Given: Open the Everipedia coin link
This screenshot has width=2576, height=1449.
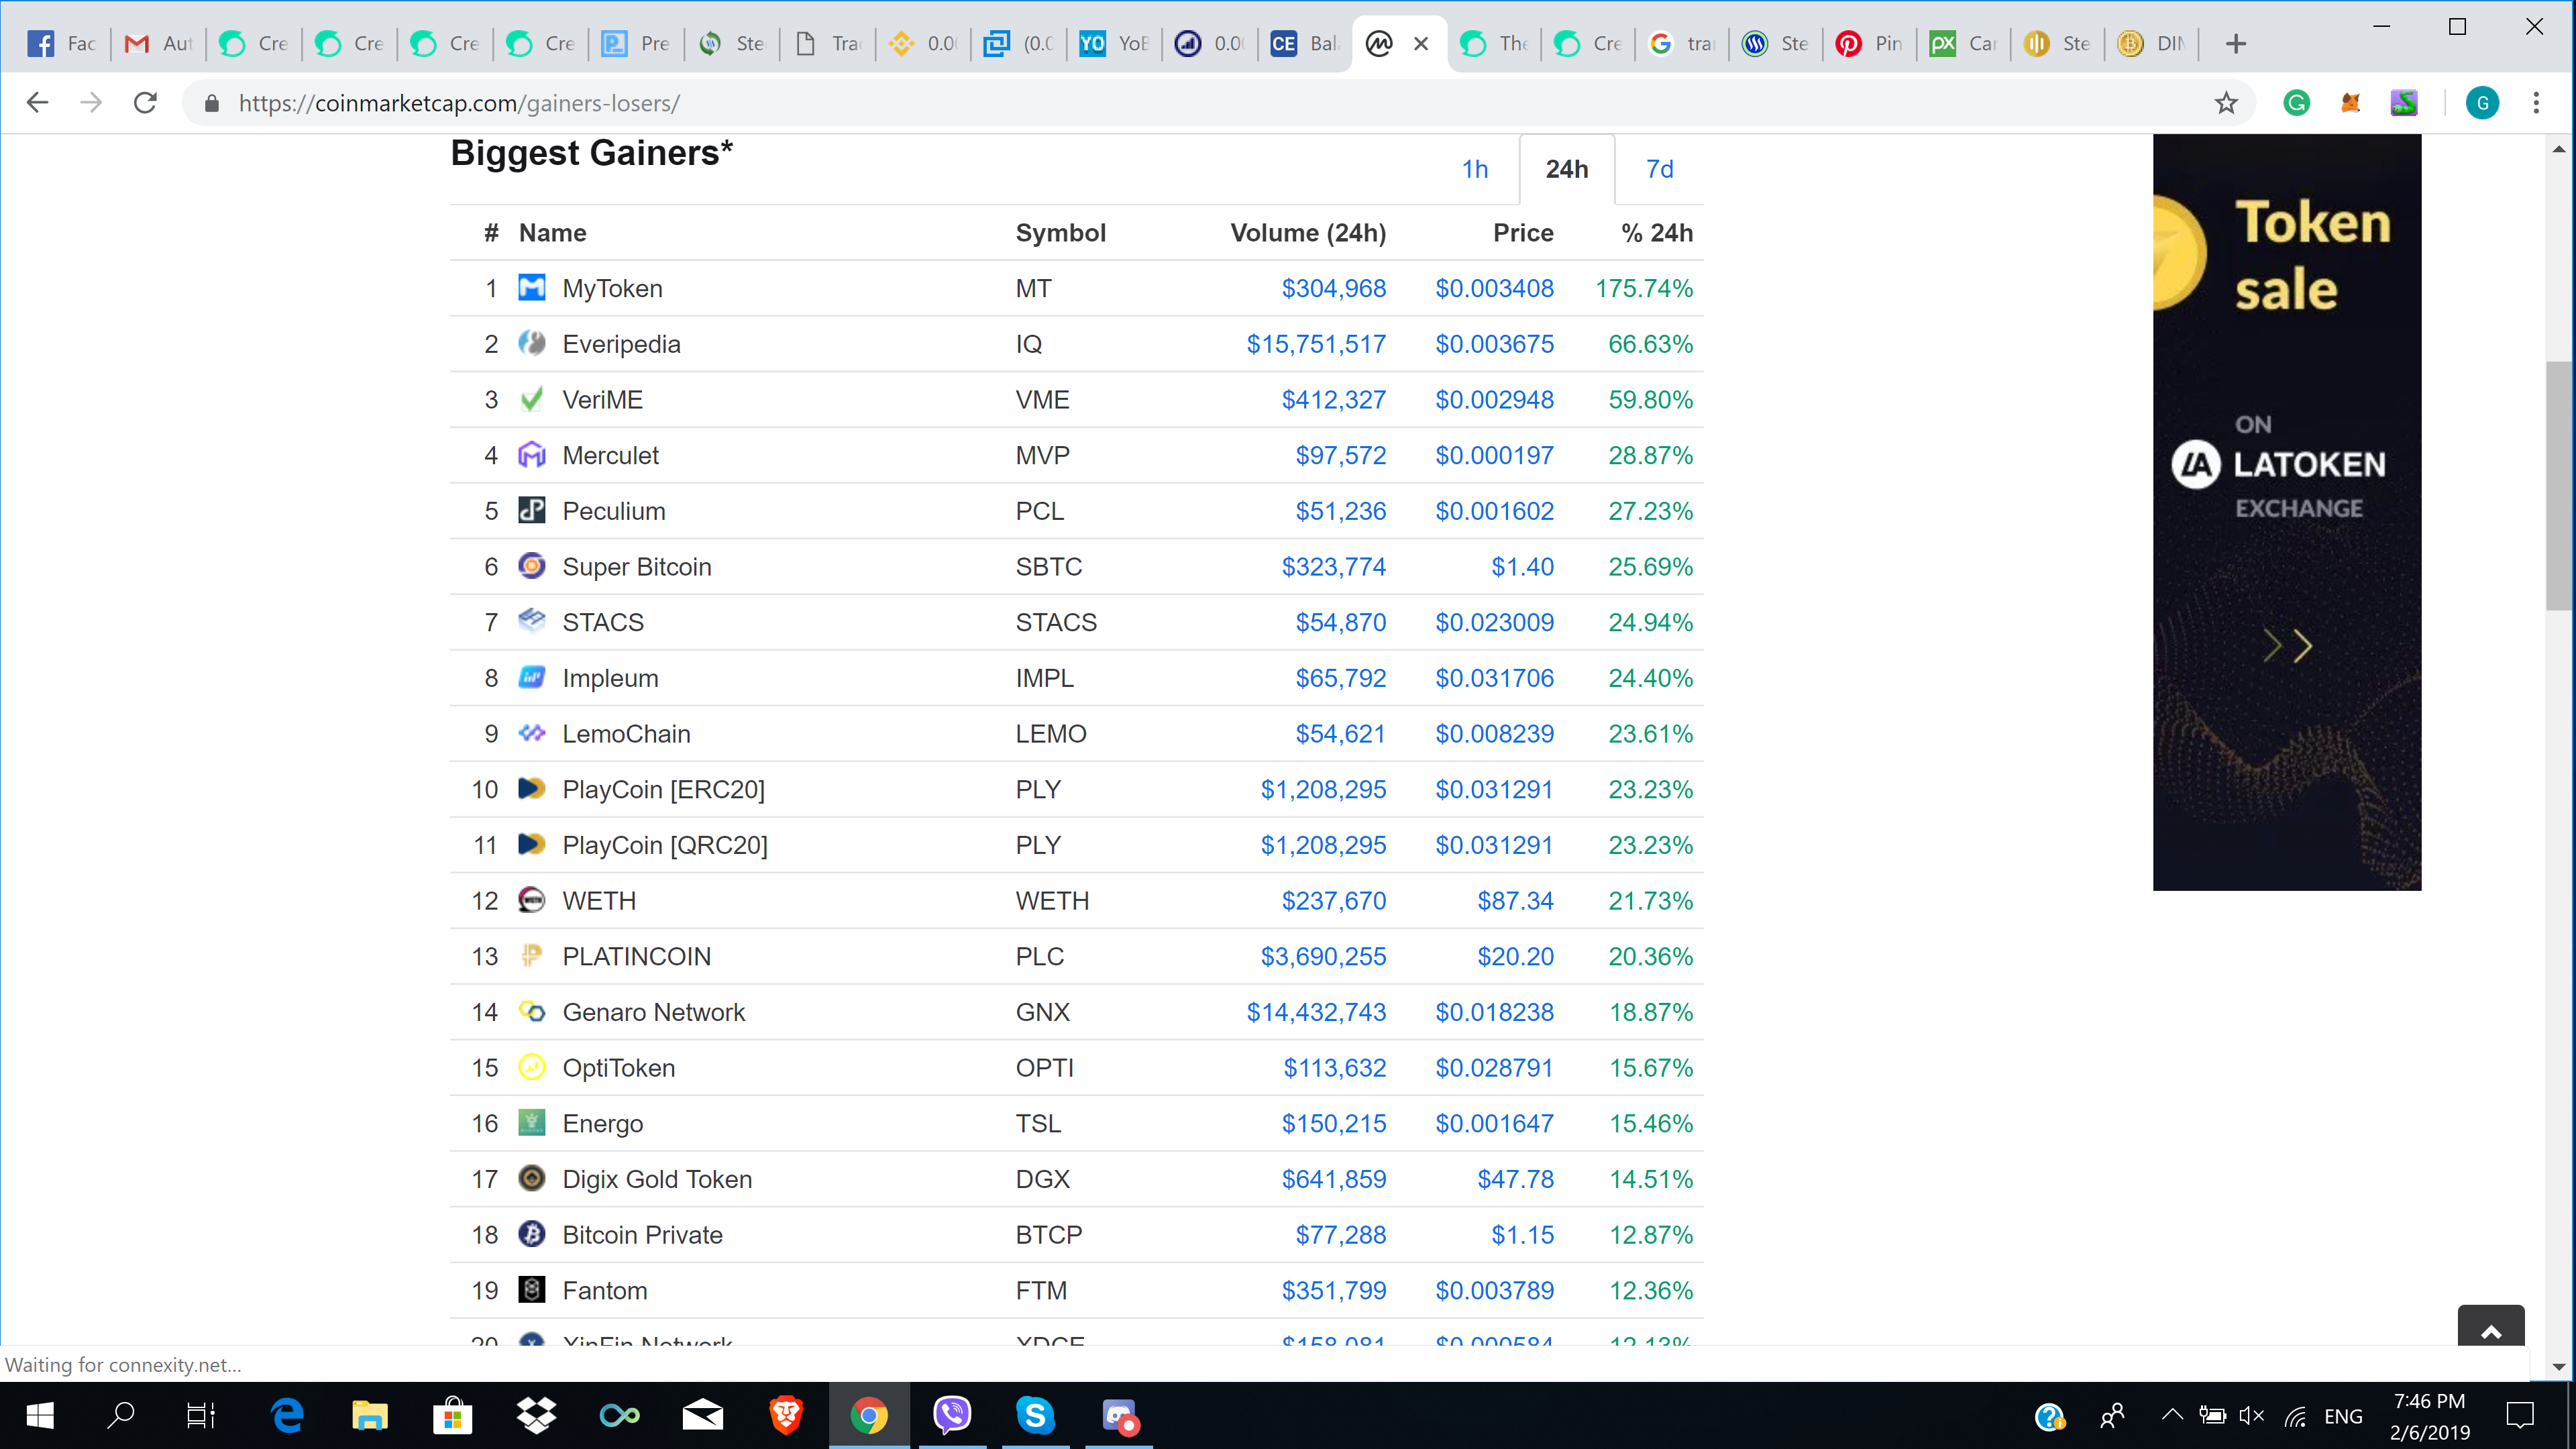Looking at the screenshot, I should pyautogui.click(x=621, y=344).
